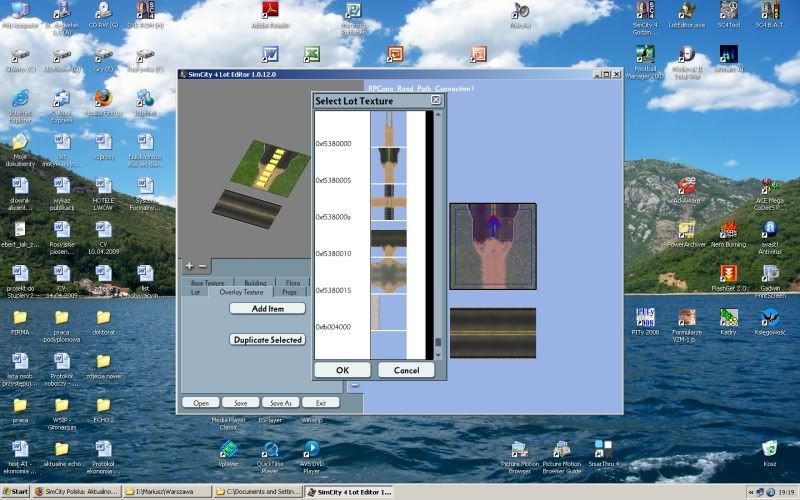Screen dimensions: 800x500
Task: Switch to the Overlay Texture tab
Action: [x=241, y=292]
